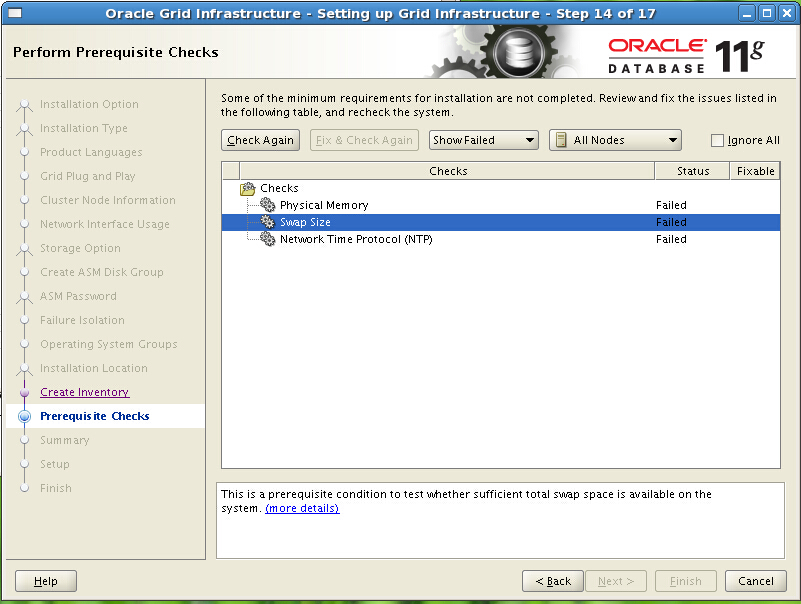This screenshot has height=604, width=801.
Task: Select Storage Option step
Action: (80, 248)
